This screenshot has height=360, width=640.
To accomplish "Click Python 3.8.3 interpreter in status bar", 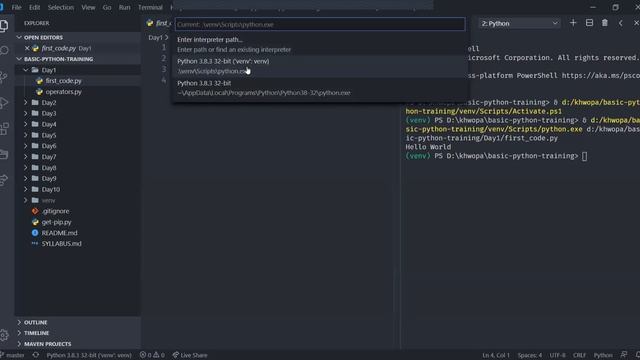I will click(x=89, y=355).
